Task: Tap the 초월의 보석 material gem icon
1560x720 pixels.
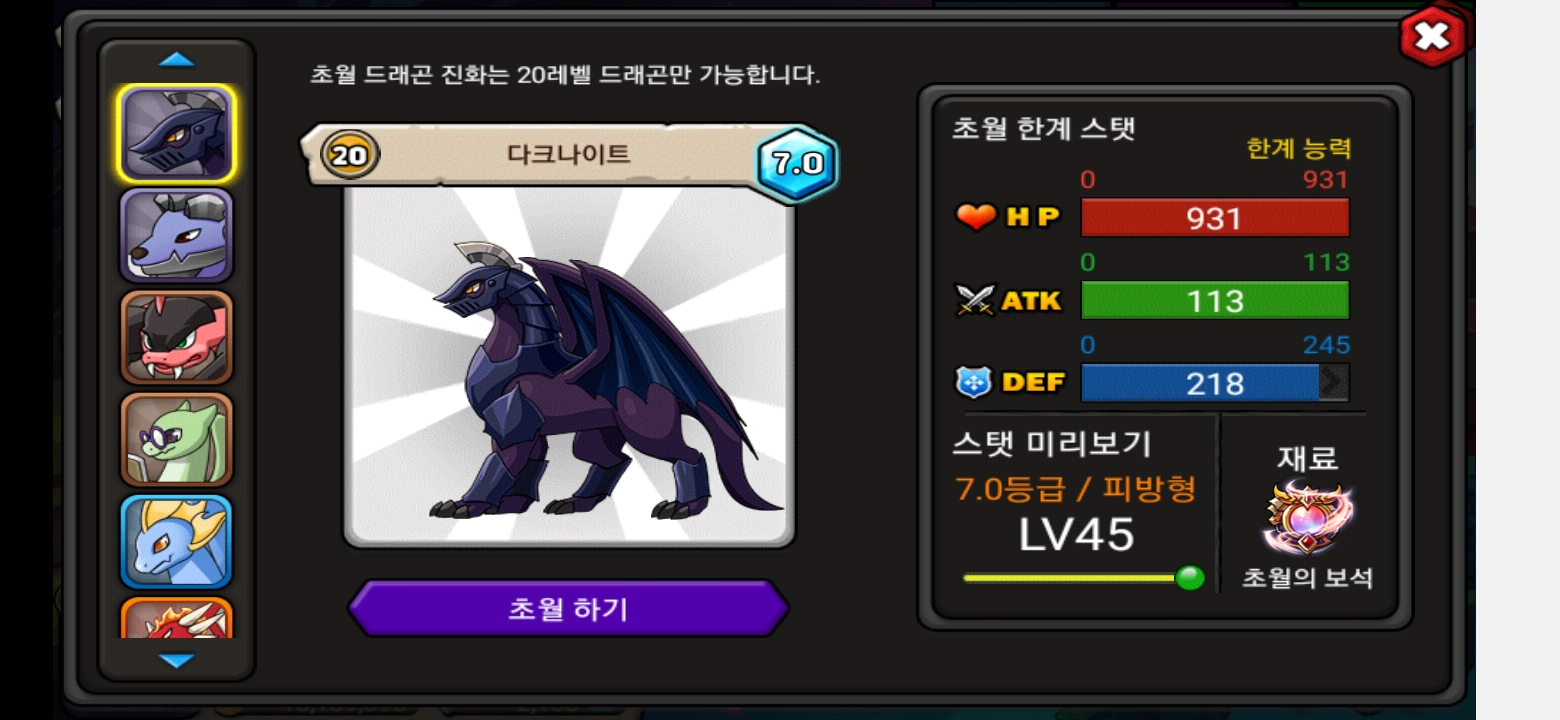Action: coord(1308,519)
